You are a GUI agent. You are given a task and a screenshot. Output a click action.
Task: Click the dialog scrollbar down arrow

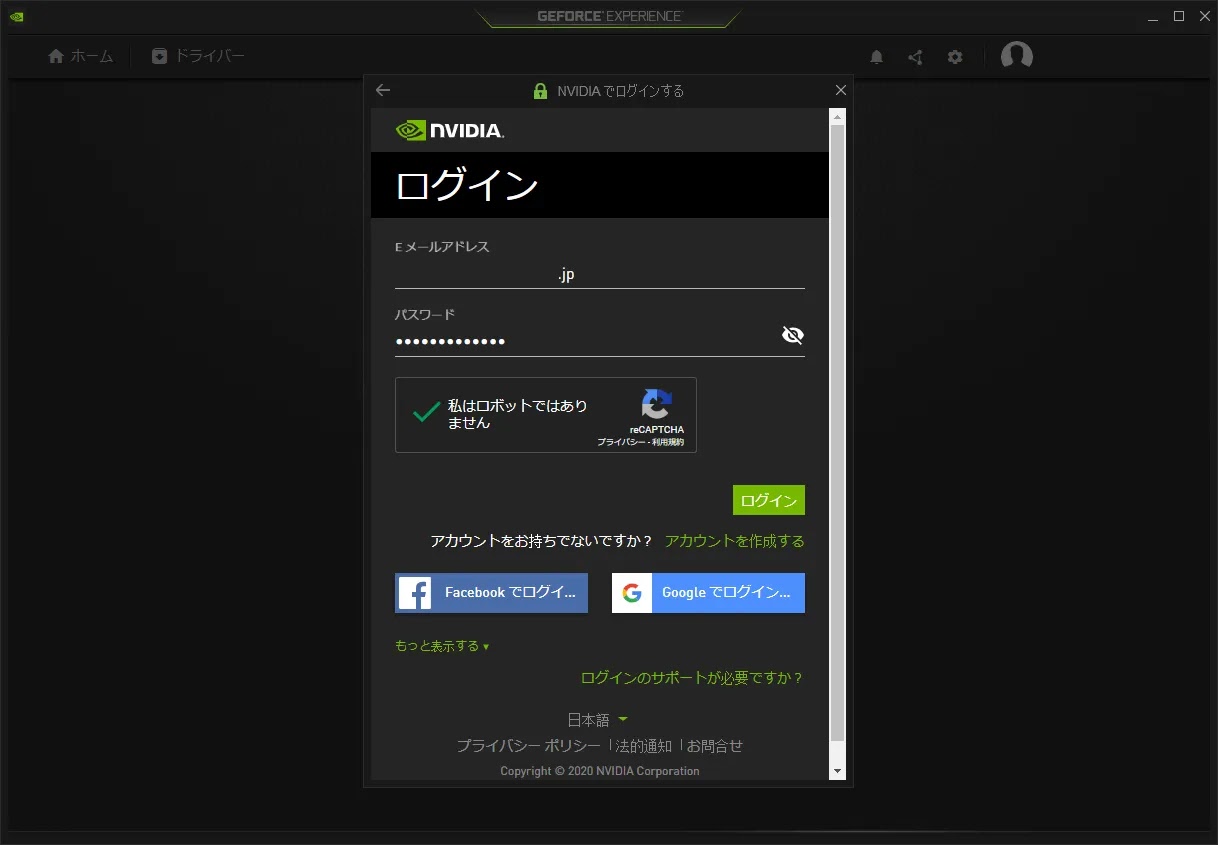(838, 771)
